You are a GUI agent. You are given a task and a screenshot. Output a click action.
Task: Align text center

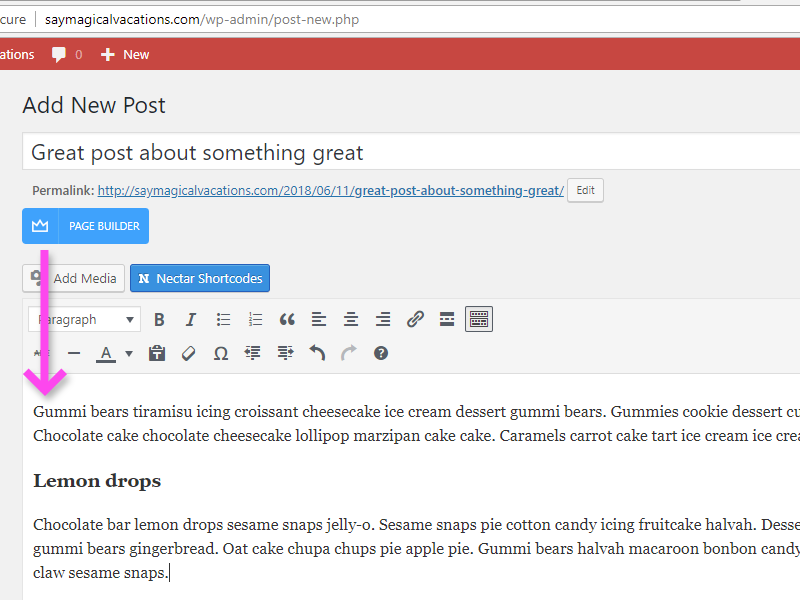351,319
